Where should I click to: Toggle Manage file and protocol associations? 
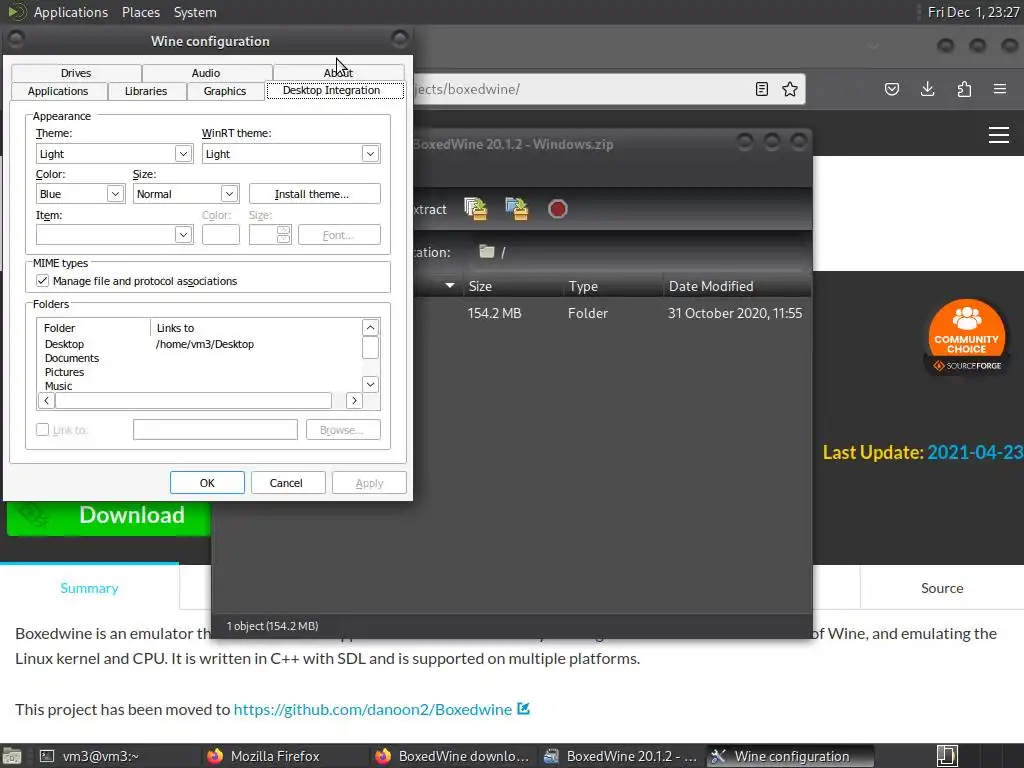pos(42,281)
